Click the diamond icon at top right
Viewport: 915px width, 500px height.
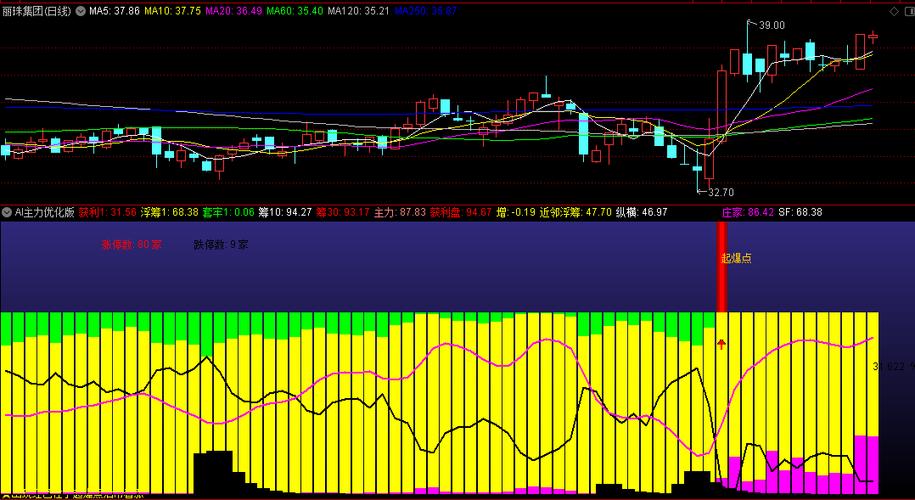[x=893, y=11]
